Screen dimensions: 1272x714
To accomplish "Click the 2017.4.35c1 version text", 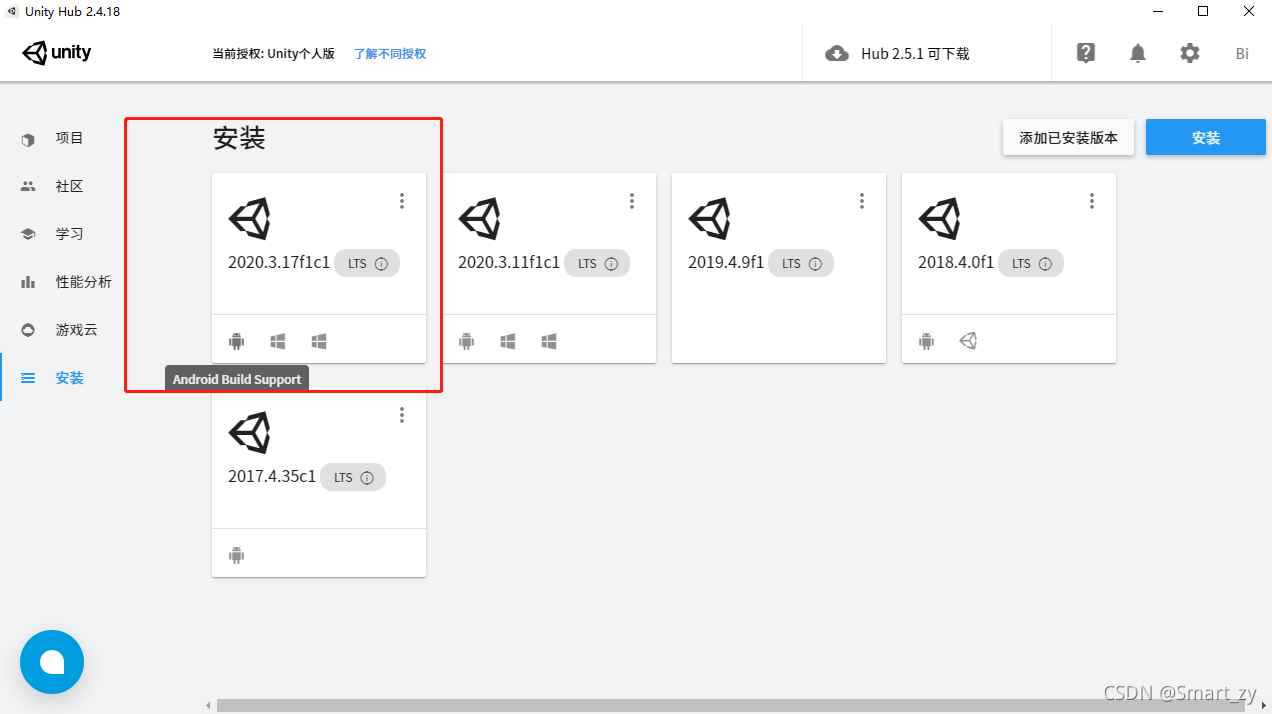I will click(272, 477).
